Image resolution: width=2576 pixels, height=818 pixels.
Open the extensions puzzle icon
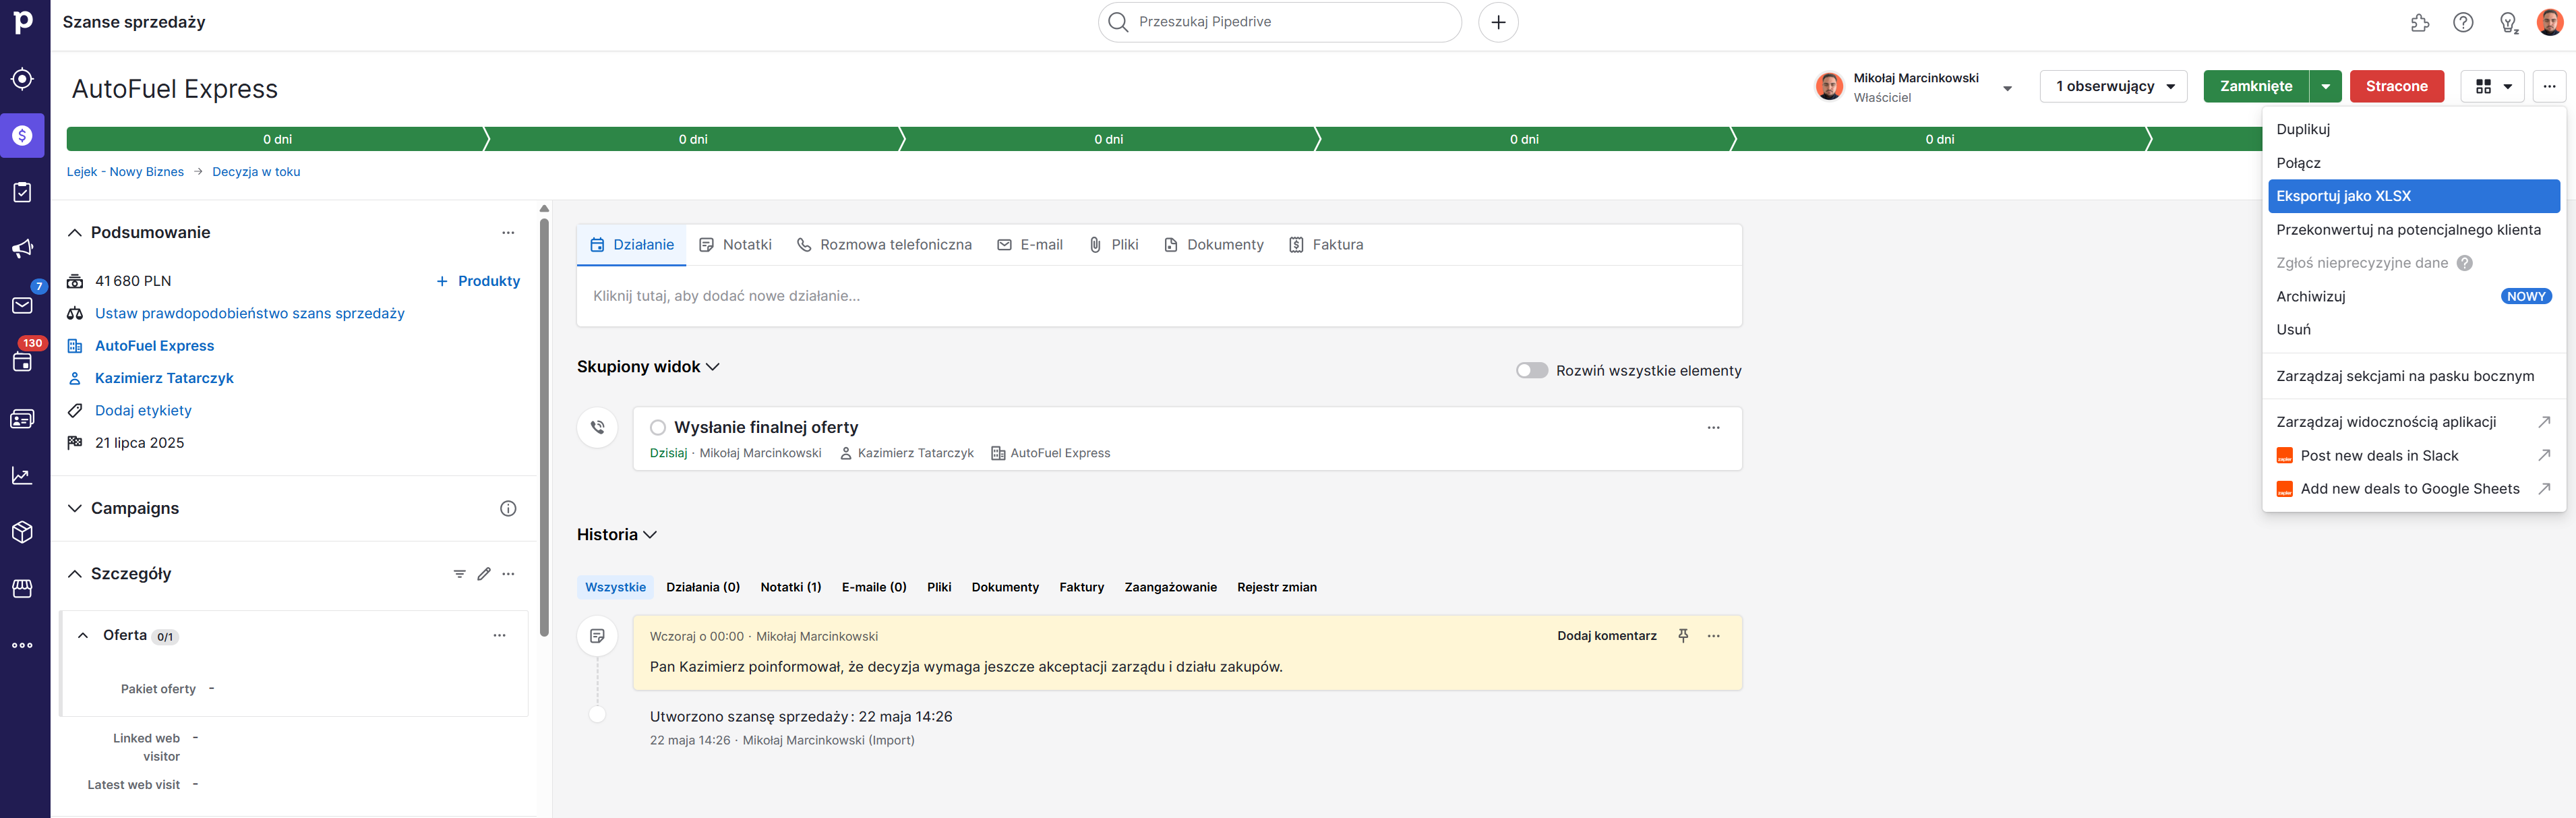(x=2420, y=22)
